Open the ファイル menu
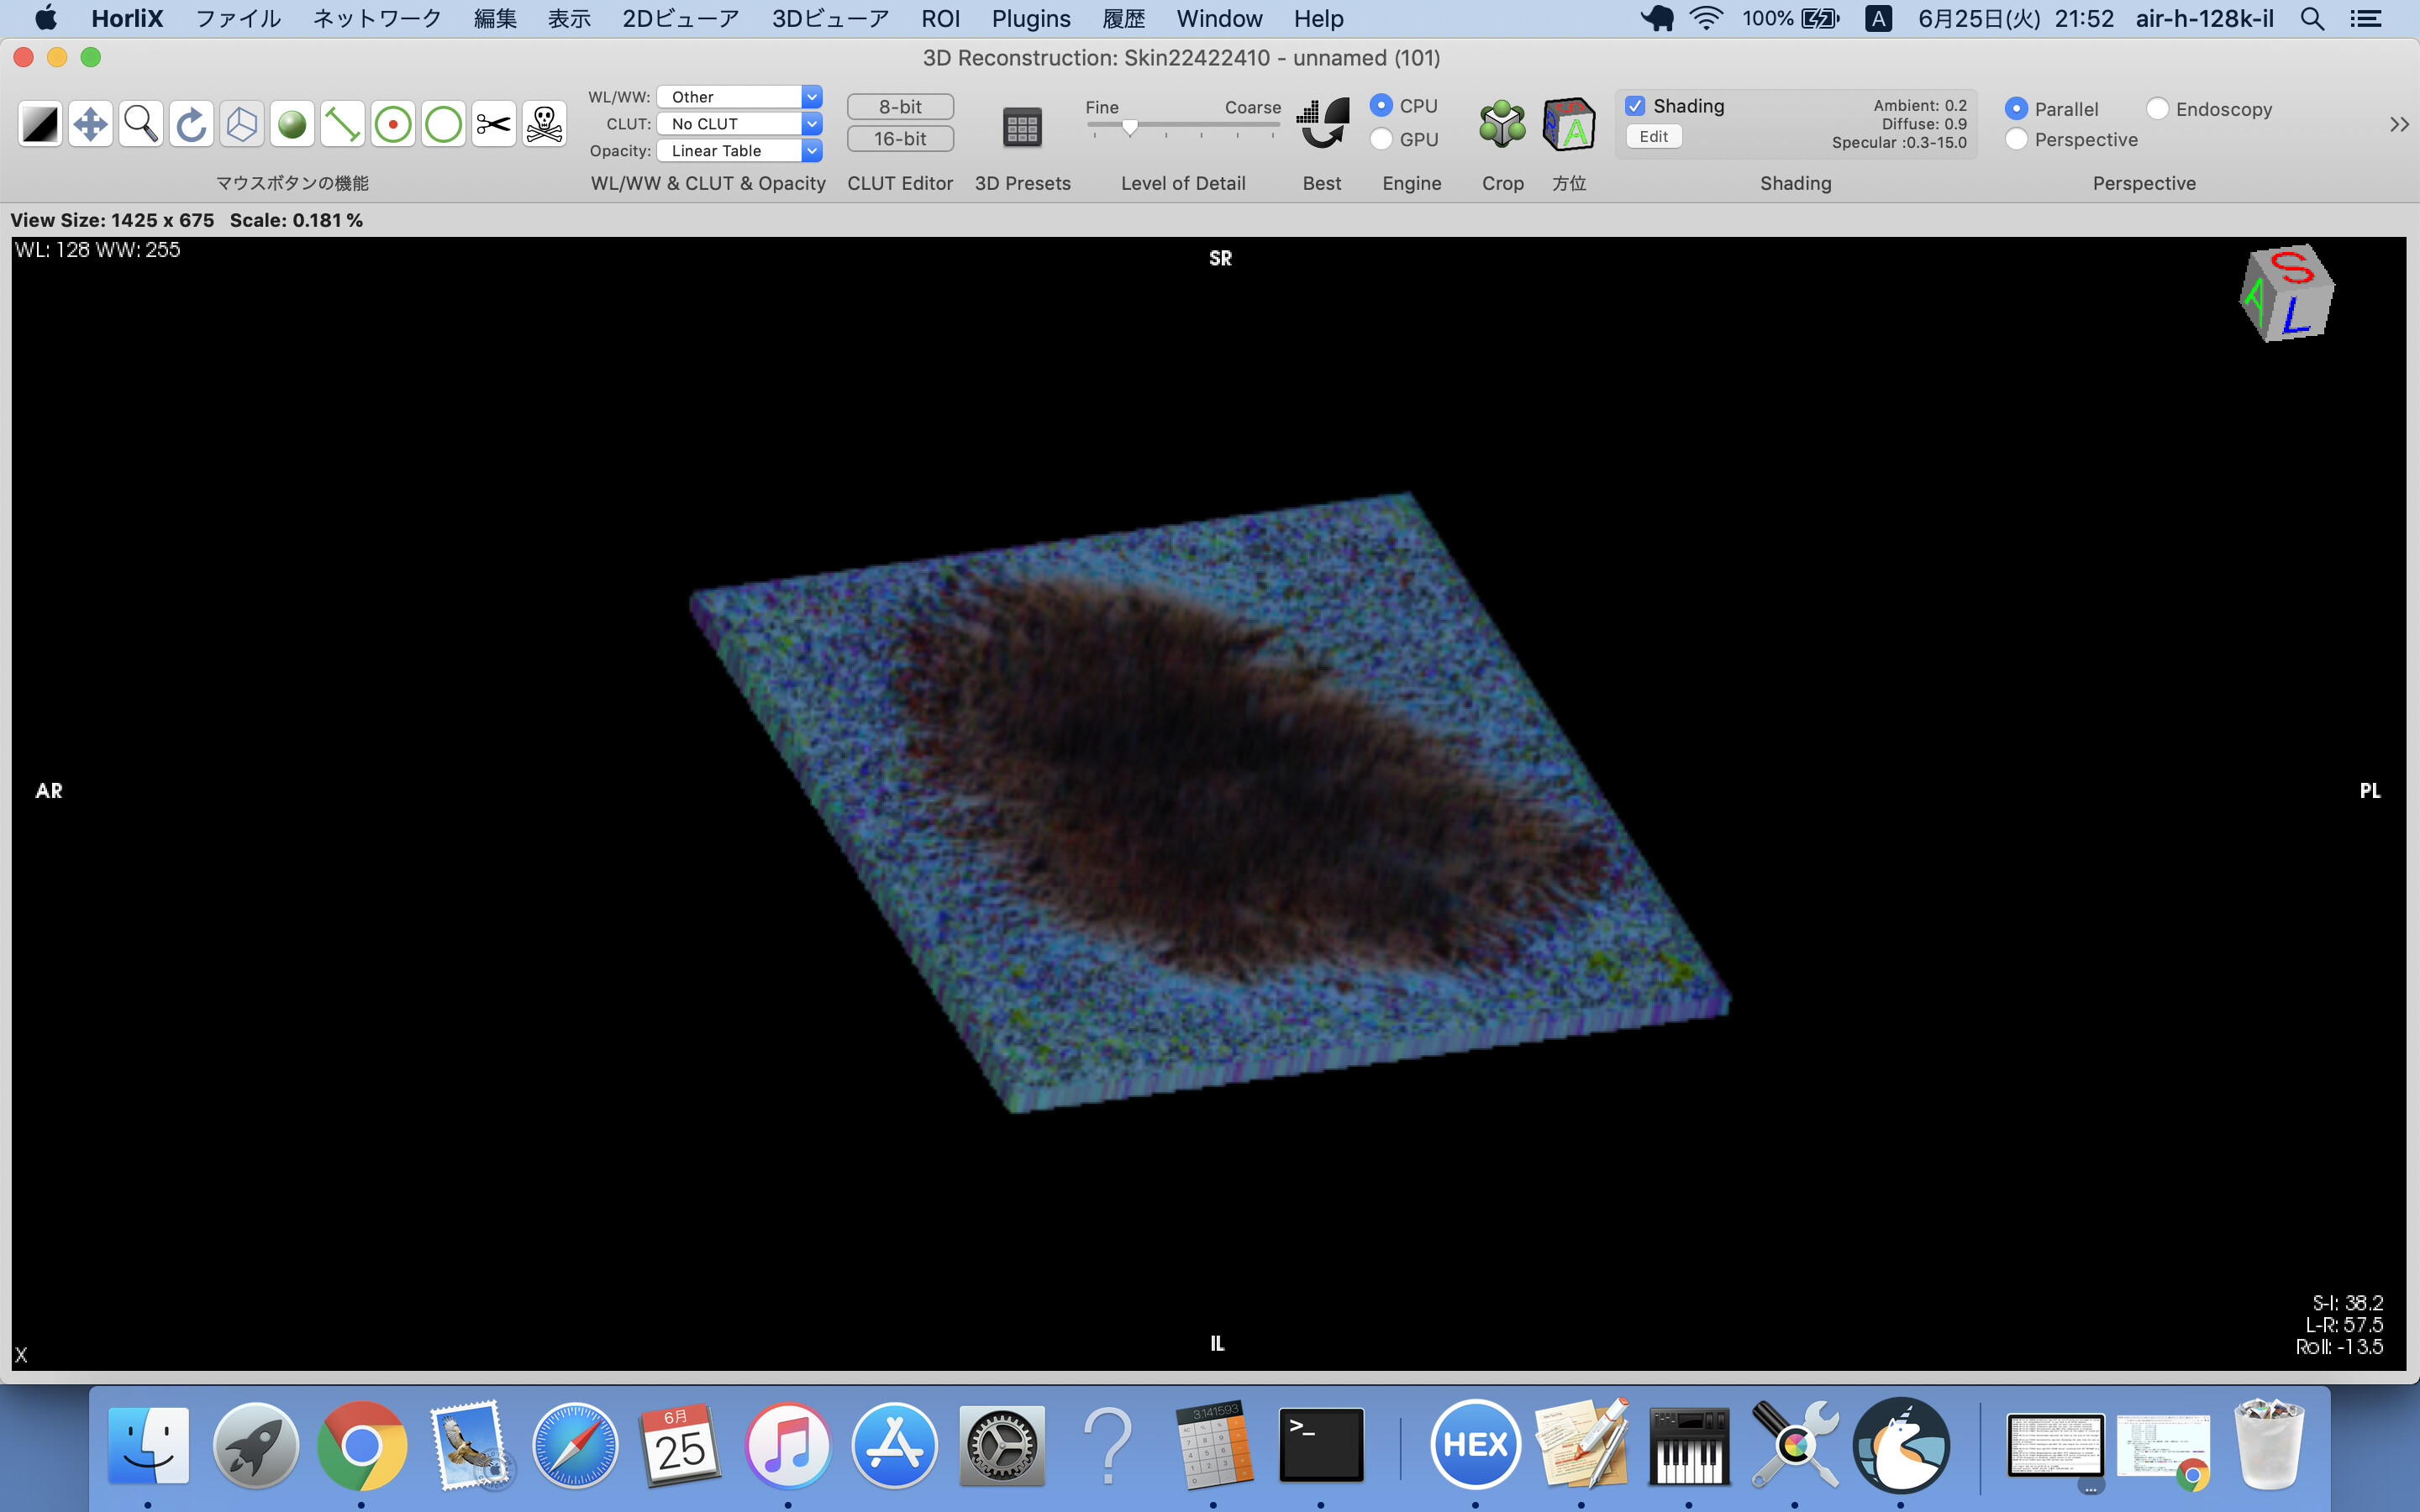This screenshot has width=2420, height=1512. click(238, 19)
